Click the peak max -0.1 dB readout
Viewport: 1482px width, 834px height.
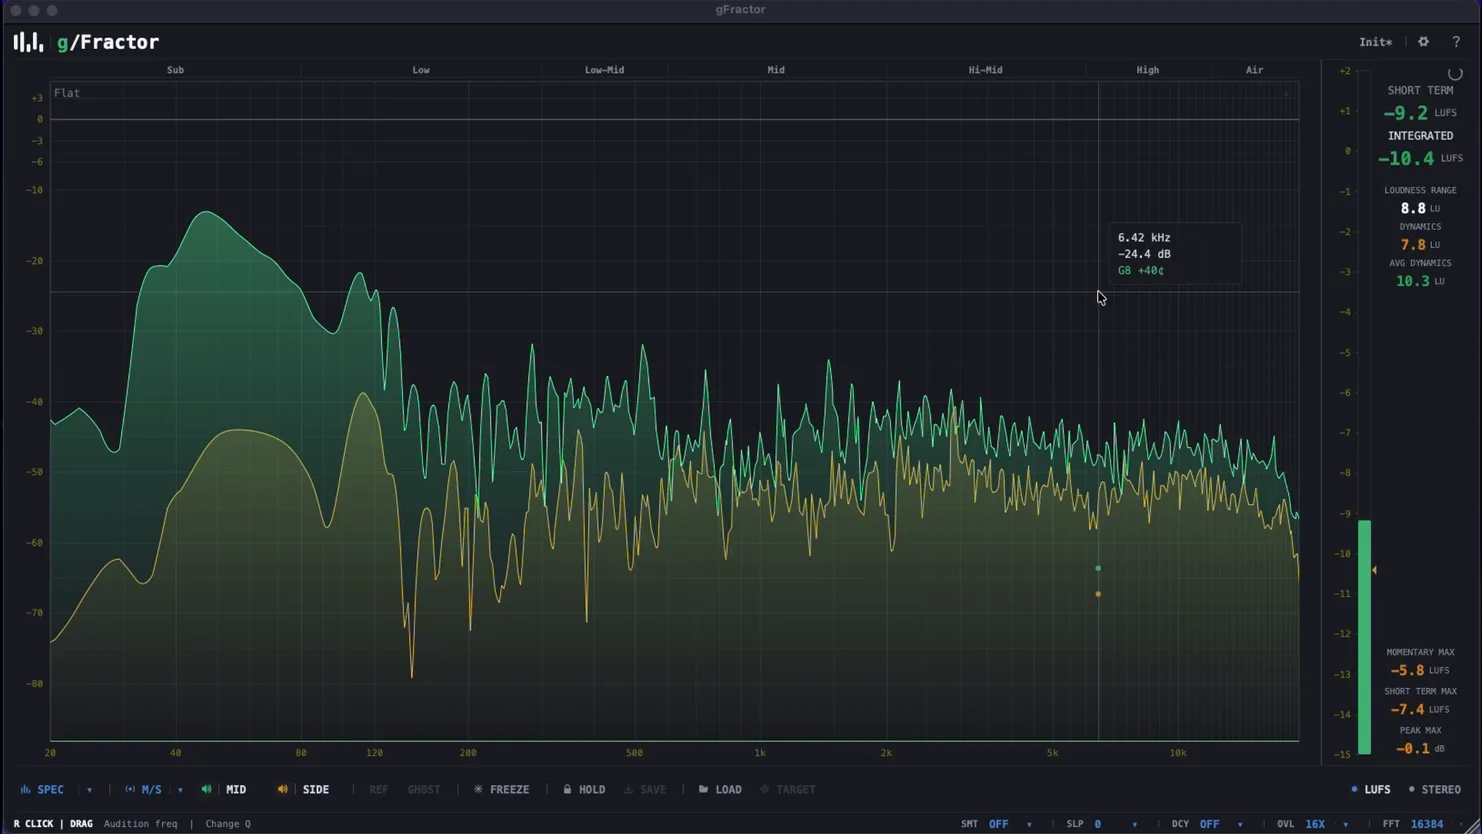(1420, 748)
